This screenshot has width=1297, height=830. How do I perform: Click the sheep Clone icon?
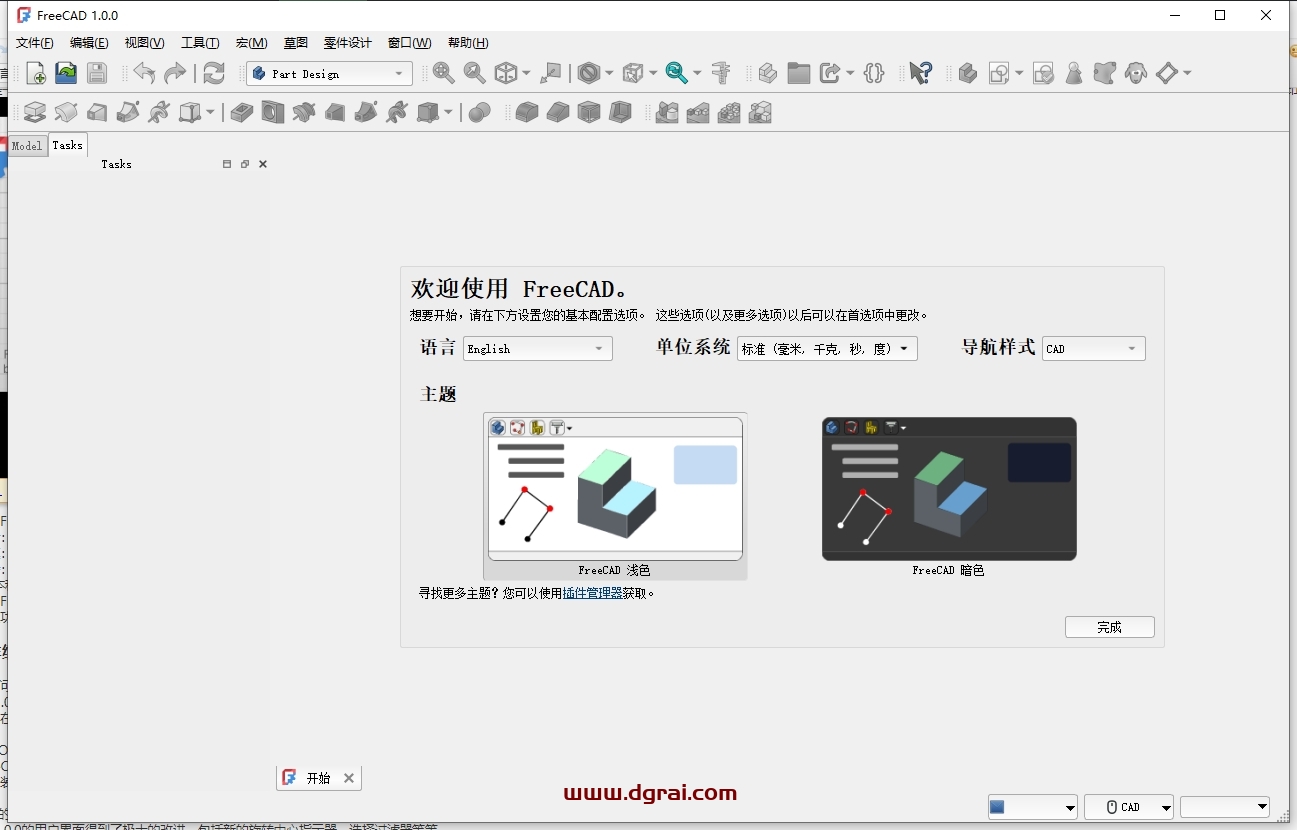[x=1136, y=73]
